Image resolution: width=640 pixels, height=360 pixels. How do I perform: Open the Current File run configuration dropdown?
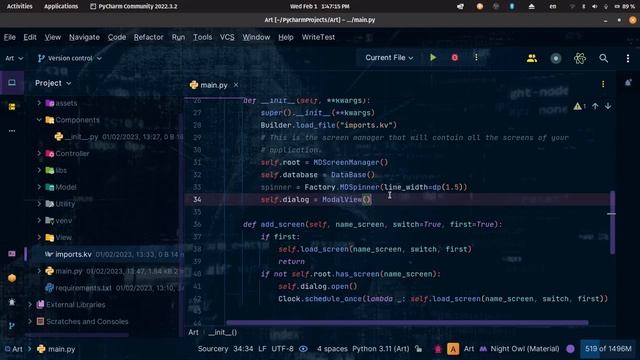pyautogui.click(x=389, y=58)
